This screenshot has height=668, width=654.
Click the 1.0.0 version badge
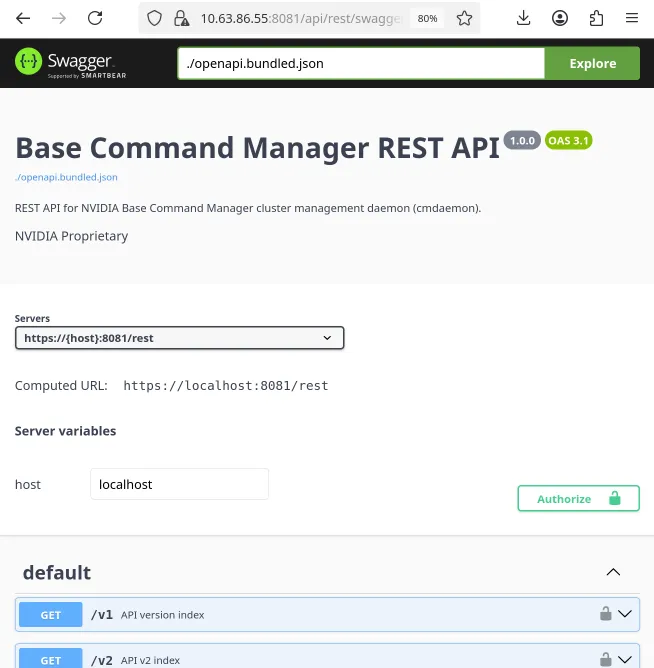[522, 141]
